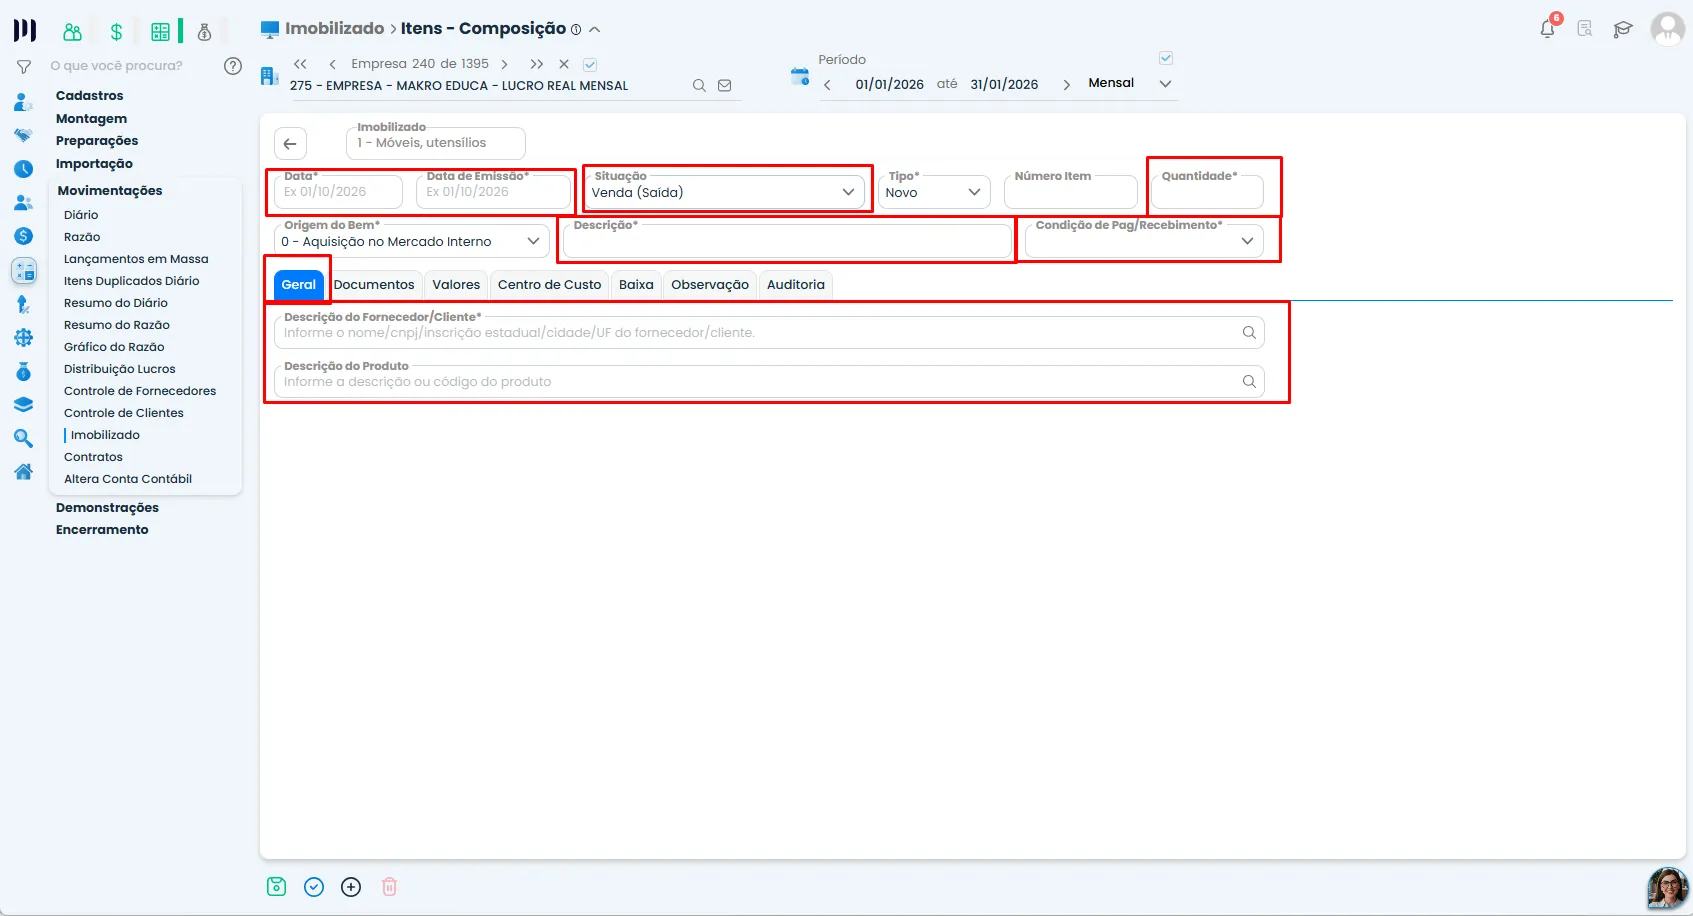Open the notifications bell

pos(1548,28)
